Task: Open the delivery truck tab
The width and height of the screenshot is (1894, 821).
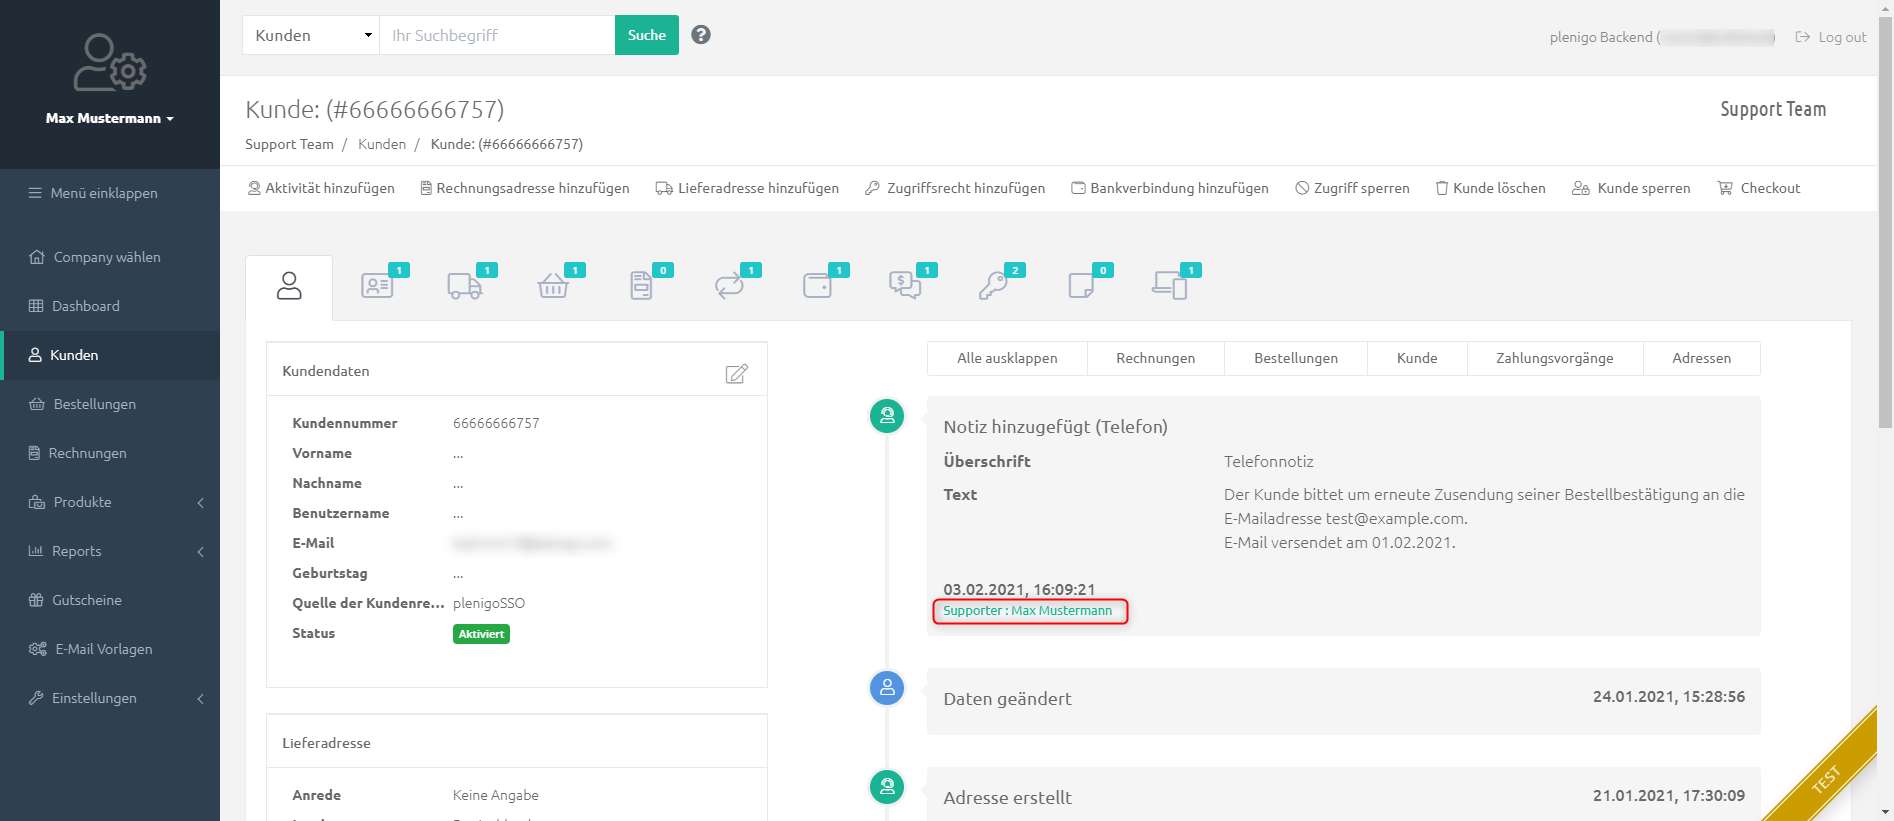Action: 465,287
